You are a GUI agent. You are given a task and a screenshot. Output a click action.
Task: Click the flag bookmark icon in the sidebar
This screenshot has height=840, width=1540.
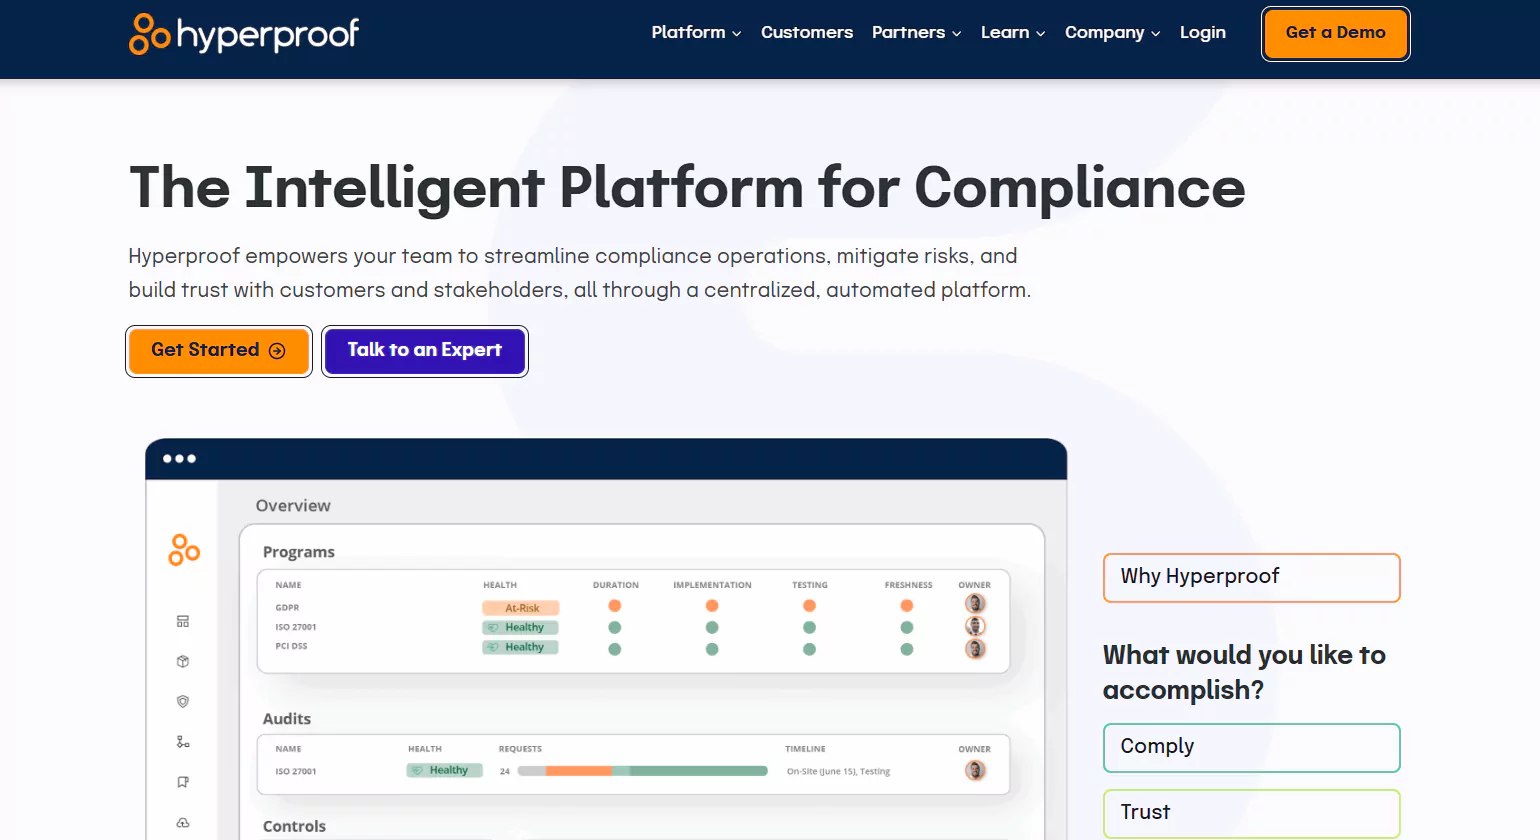[183, 782]
